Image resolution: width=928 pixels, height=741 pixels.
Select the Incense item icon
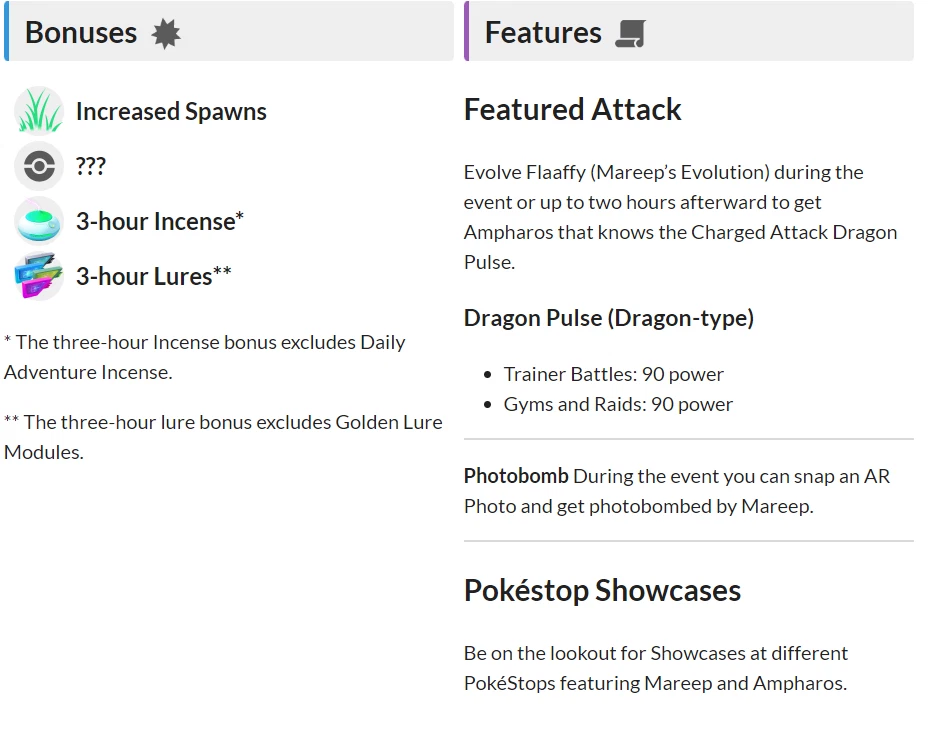[x=39, y=221]
